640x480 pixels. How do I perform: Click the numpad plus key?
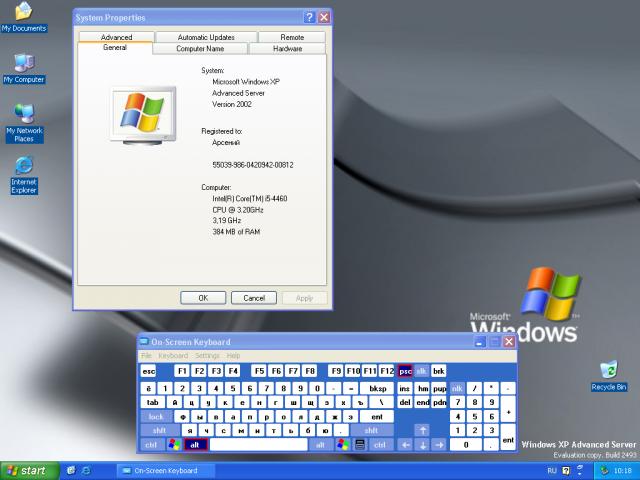pyautogui.click(x=508, y=409)
